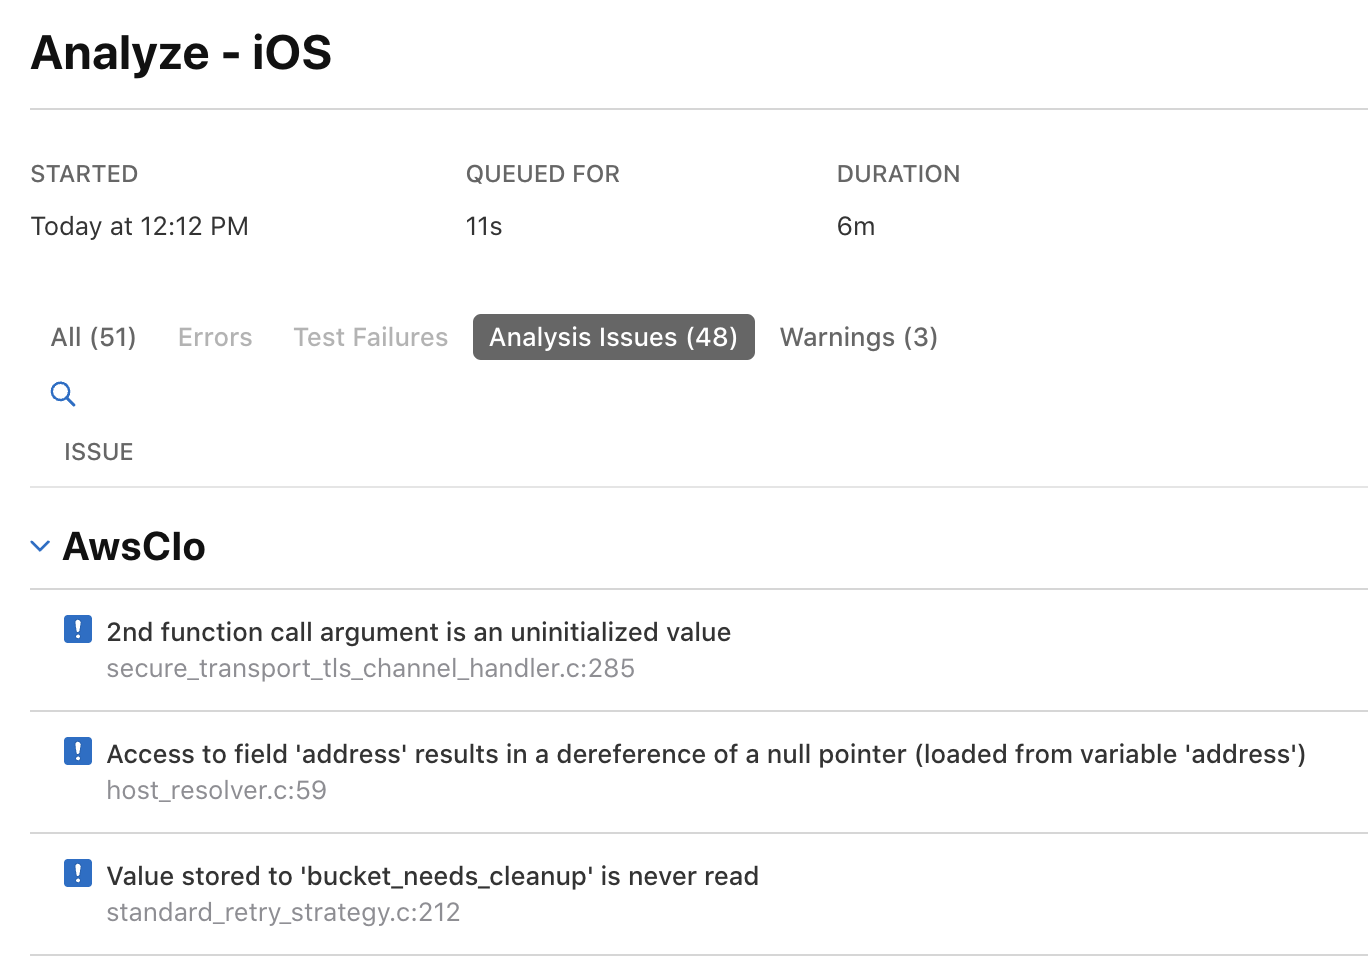This screenshot has width=1368, height=962.
Task: Click the icon beside the null pointer issue
Action: pos(78,751)
